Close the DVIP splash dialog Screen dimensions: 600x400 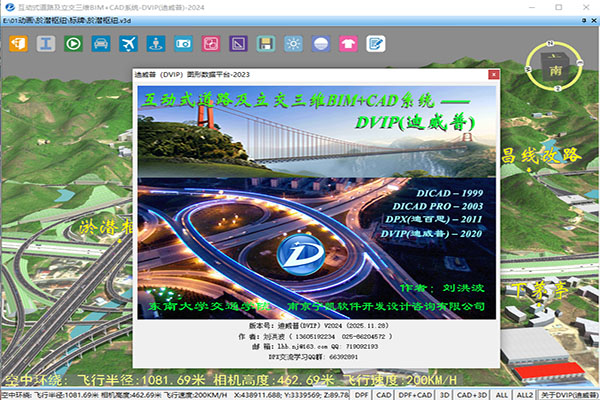click(491, 74)
